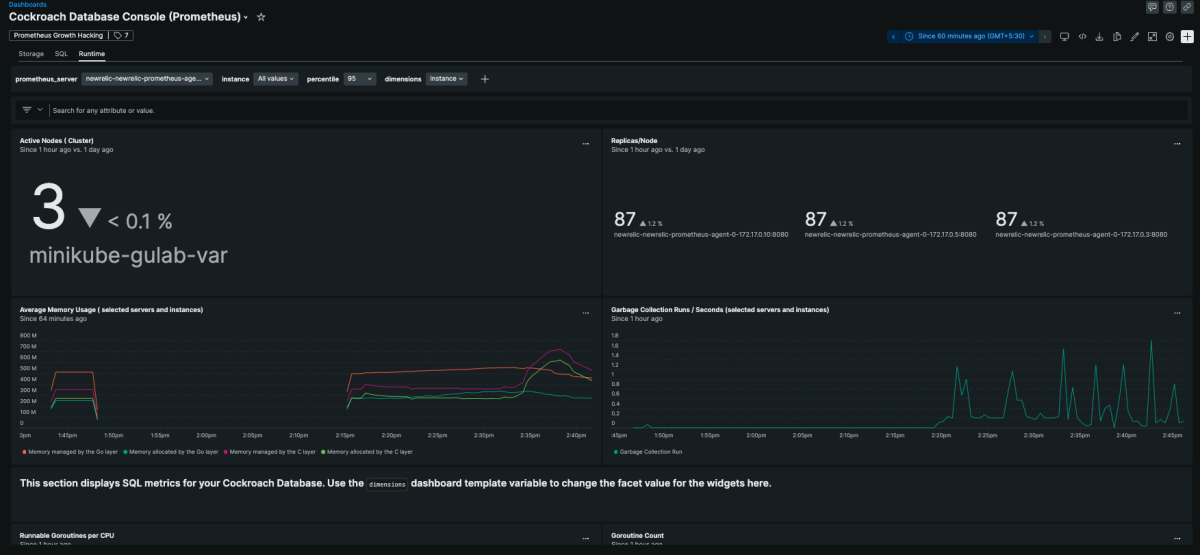Screen dimensions: 1200x555
Task: Click the 'minikube-gulab-var' label
Action: pyautogui.click(x=128, y=256)
